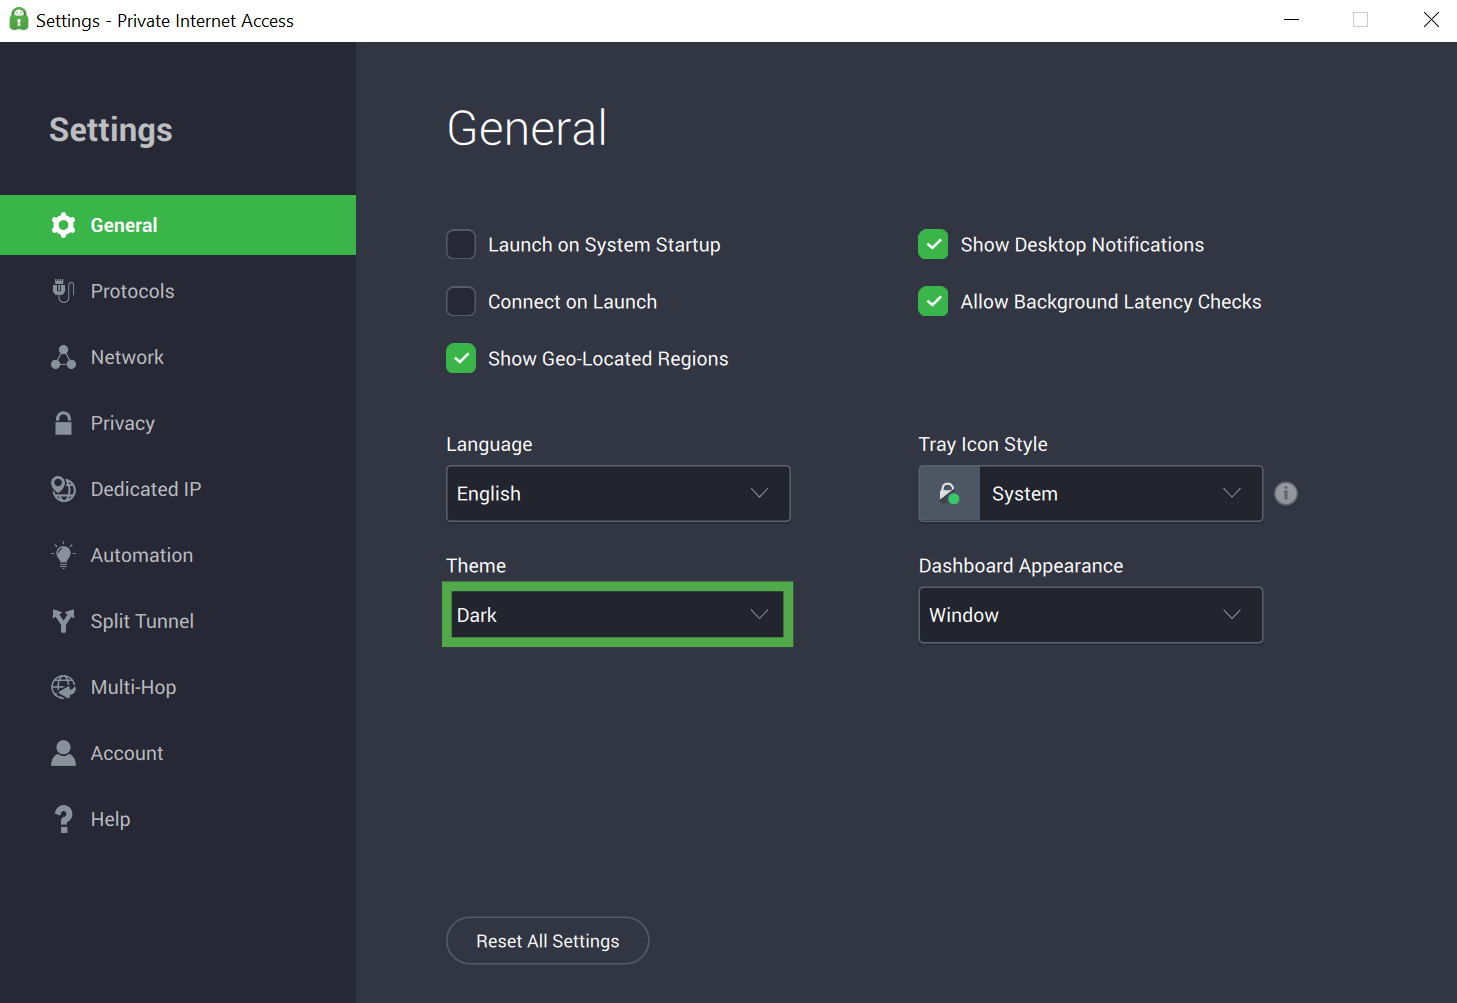
Task: Click the Account person icon
Action: point(63,753)
